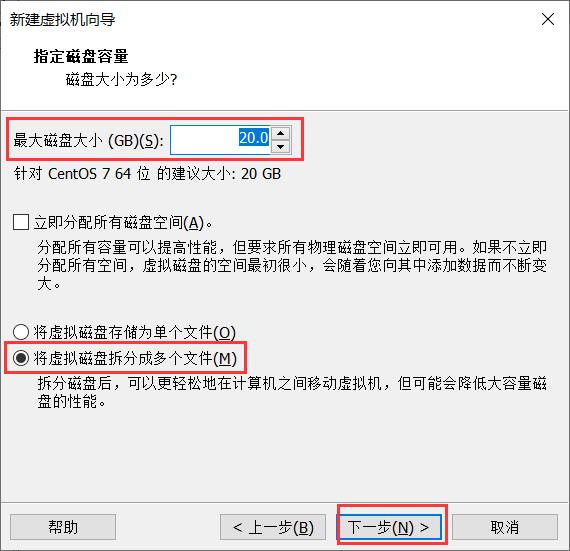Viewport: 570px width, 551px height.
Task: Cancel the wizard using 取消
Action: click(505, 527)
